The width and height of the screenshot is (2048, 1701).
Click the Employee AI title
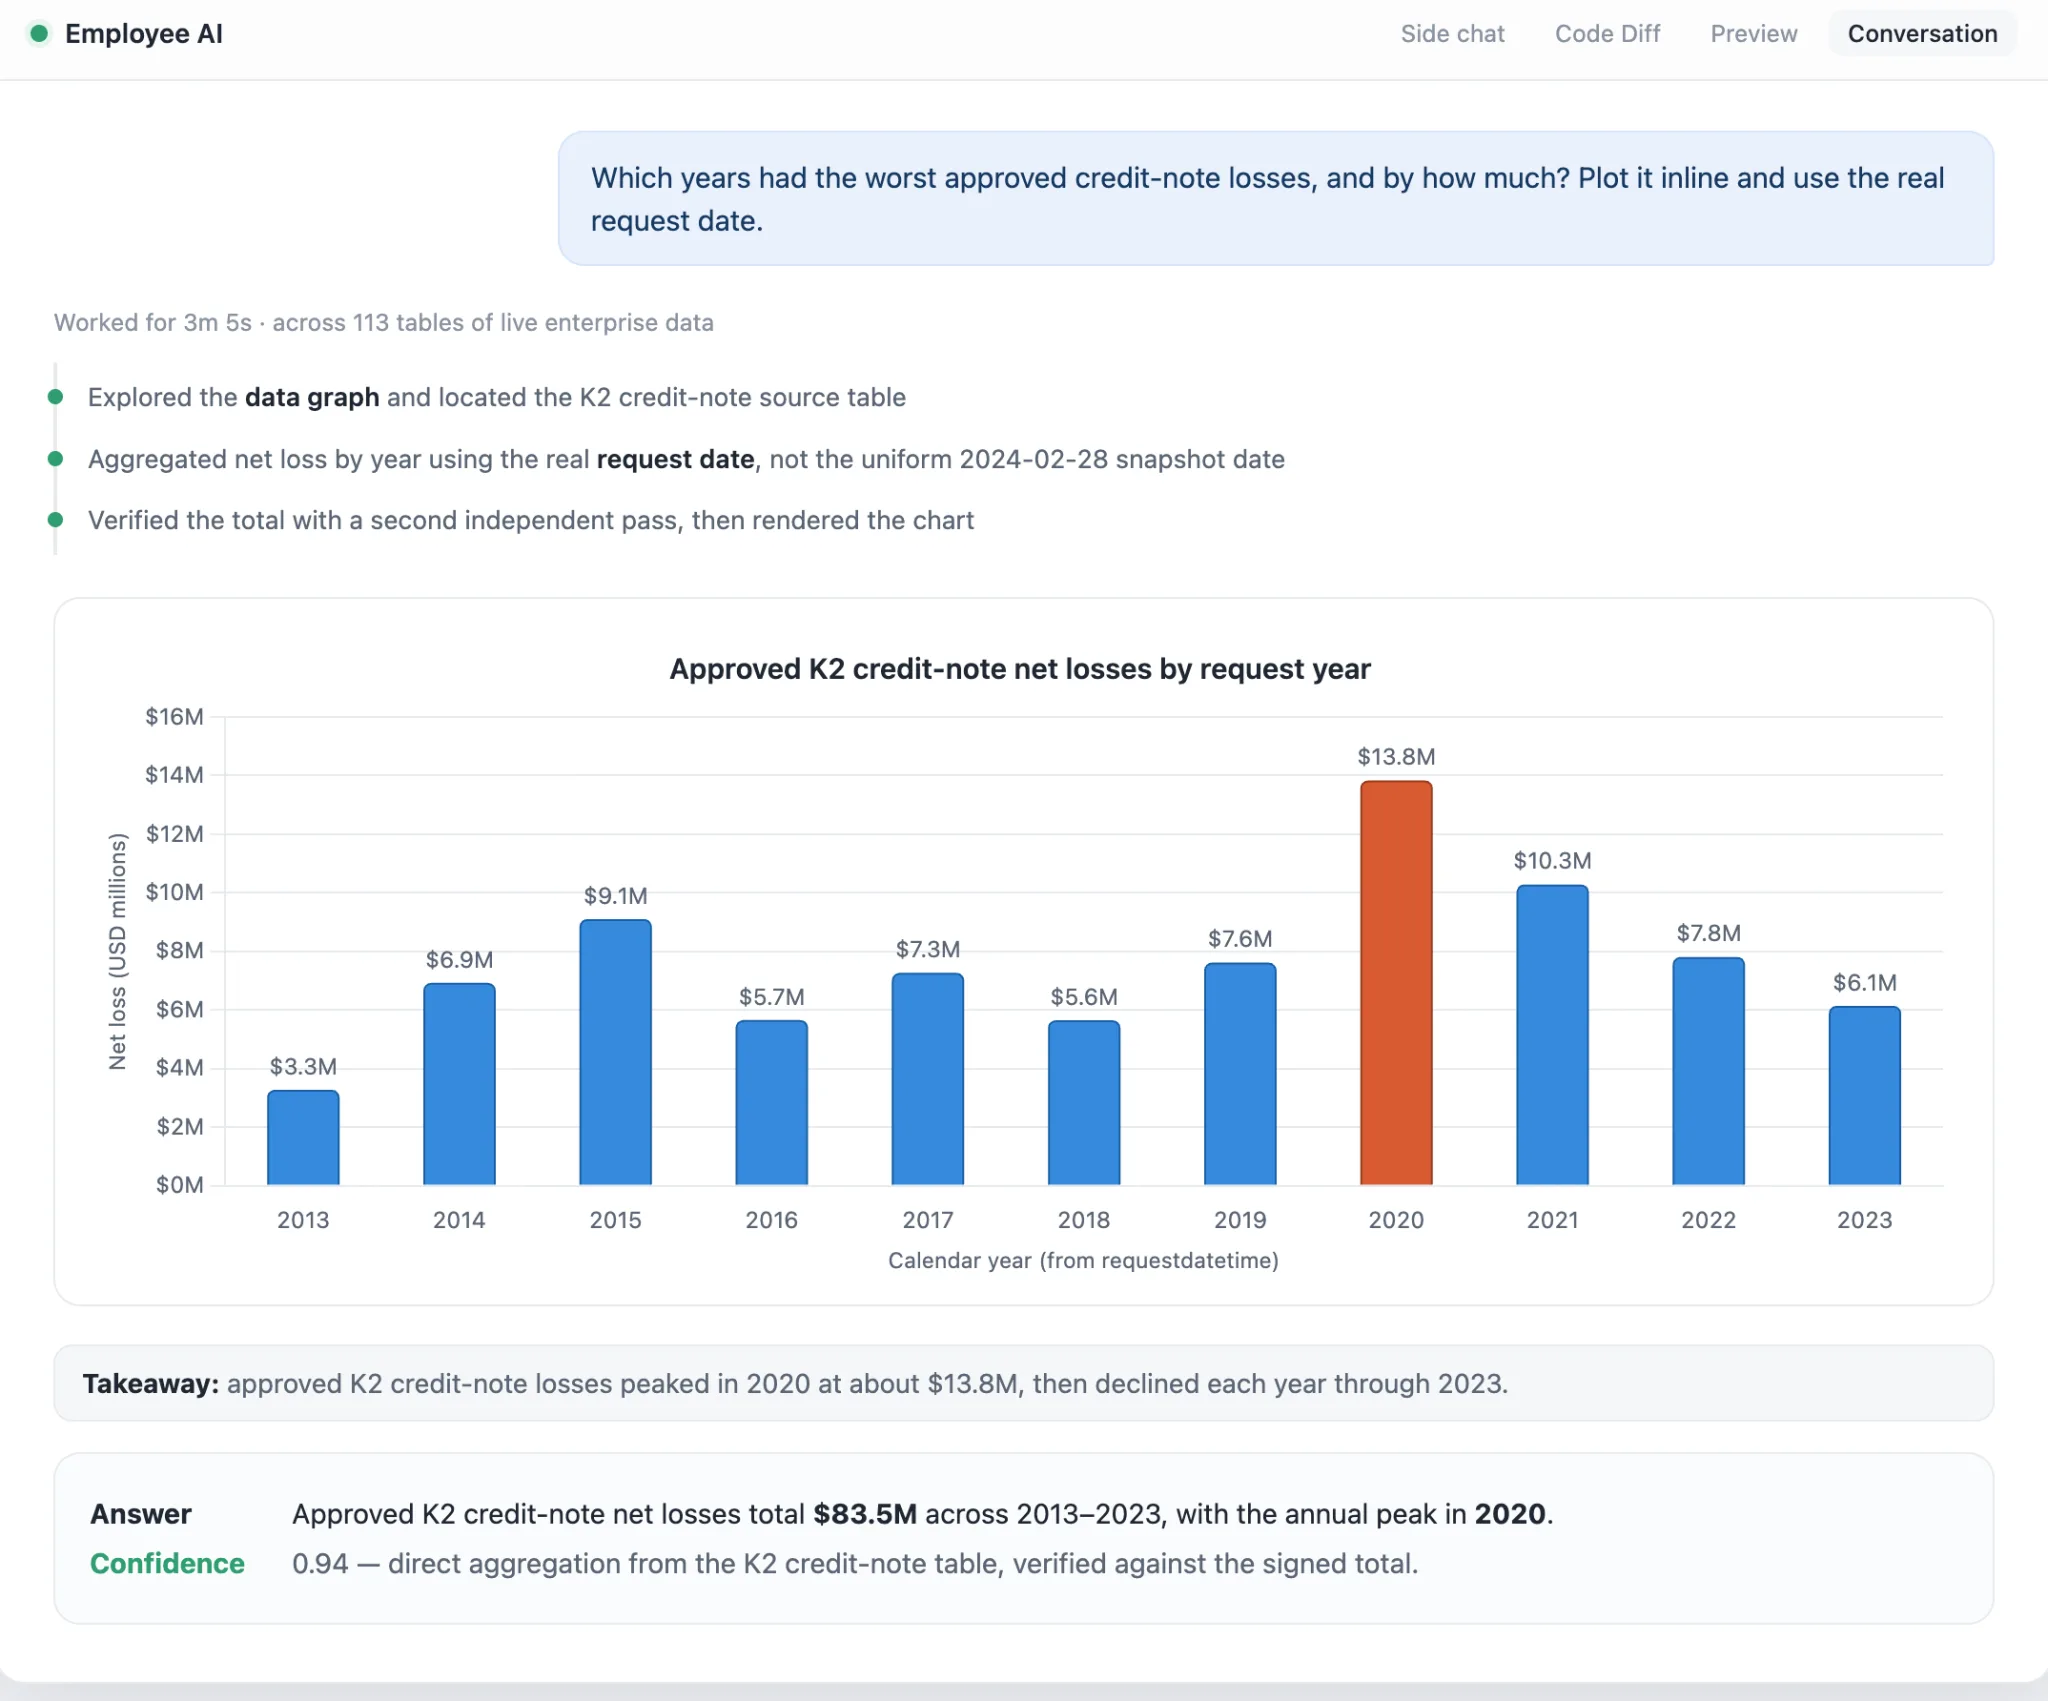click(144, 34)
